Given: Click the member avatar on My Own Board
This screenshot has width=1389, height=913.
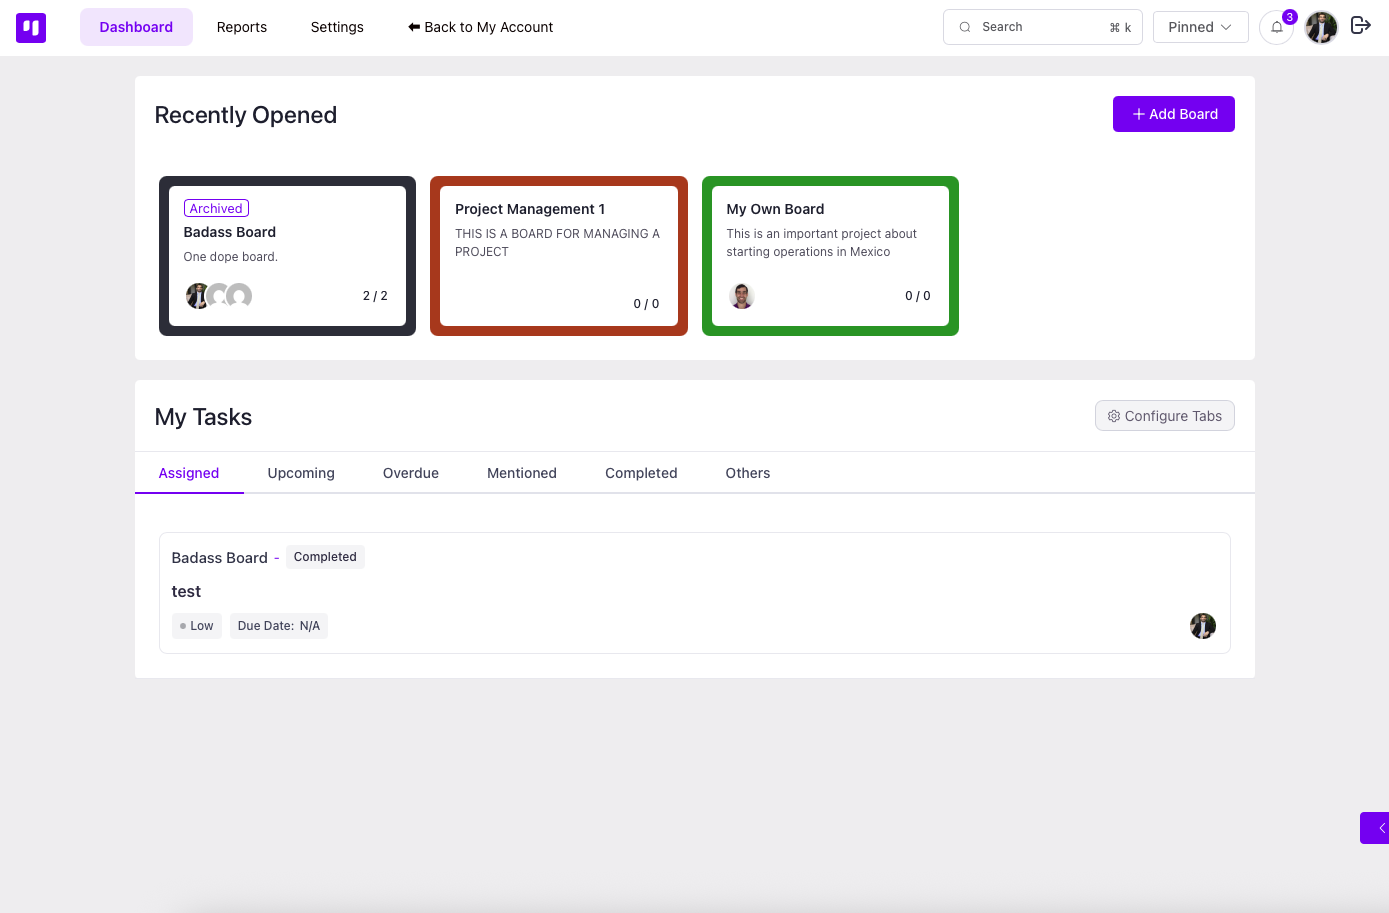Looking at the screenshot, I should (741, 296).
